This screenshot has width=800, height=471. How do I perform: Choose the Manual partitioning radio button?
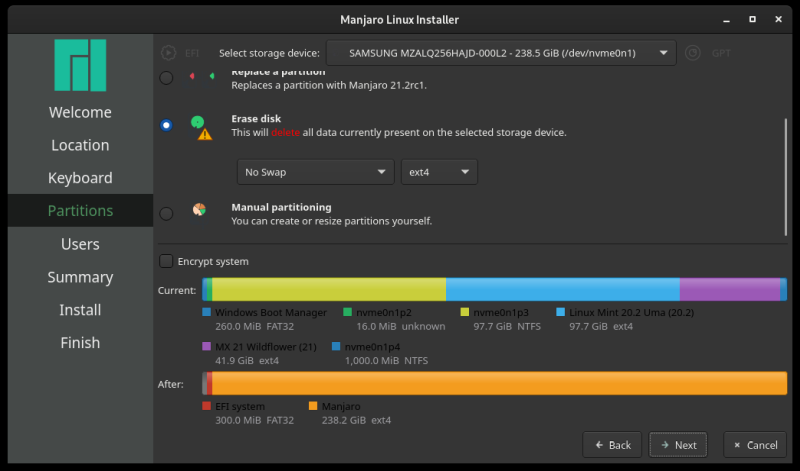166,212
